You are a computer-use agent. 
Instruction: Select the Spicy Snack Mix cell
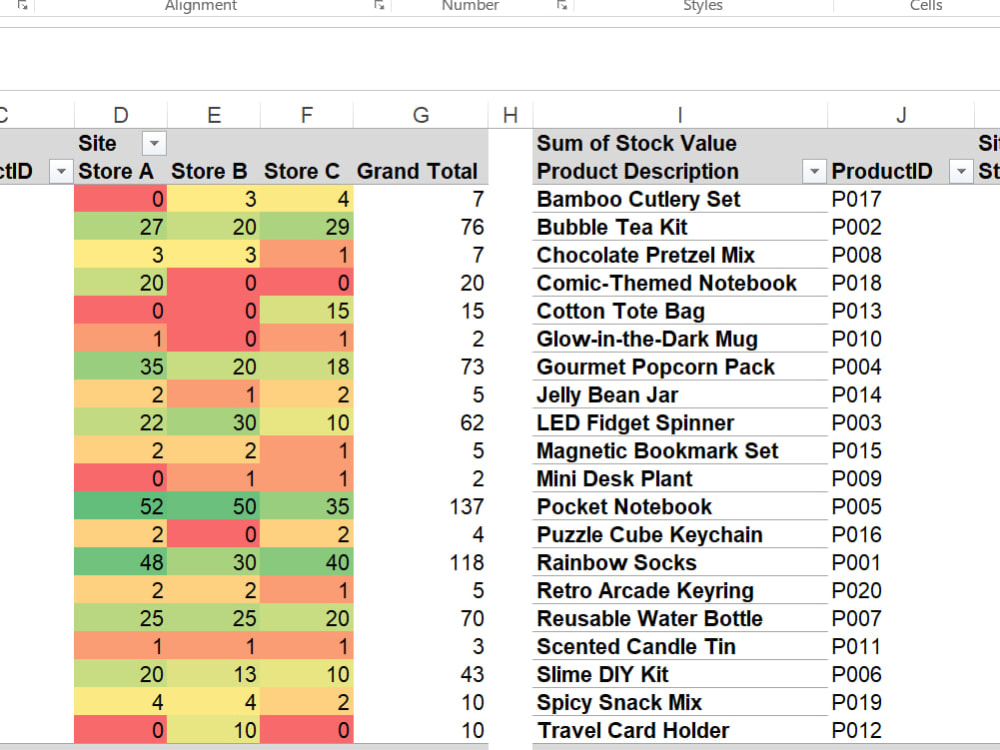point(680,703)
